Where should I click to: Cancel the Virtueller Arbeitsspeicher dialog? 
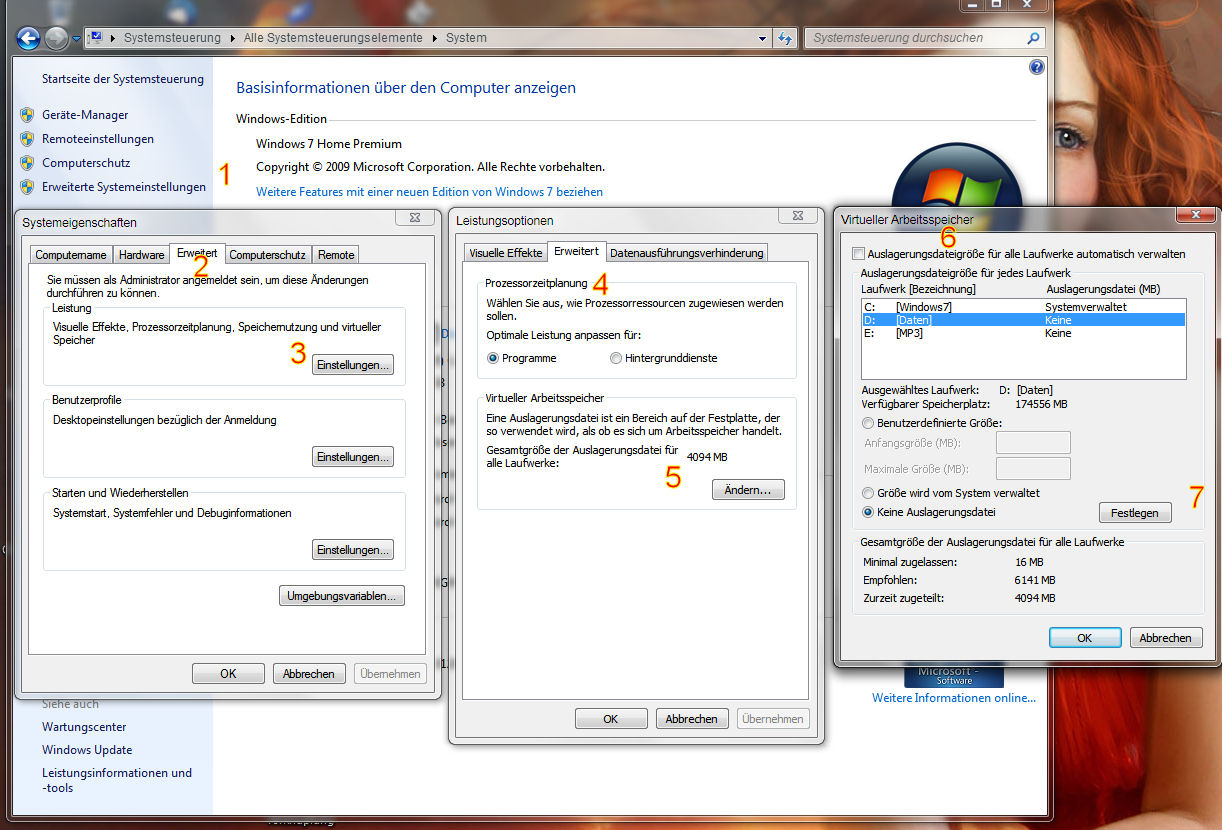[1166, 637]
